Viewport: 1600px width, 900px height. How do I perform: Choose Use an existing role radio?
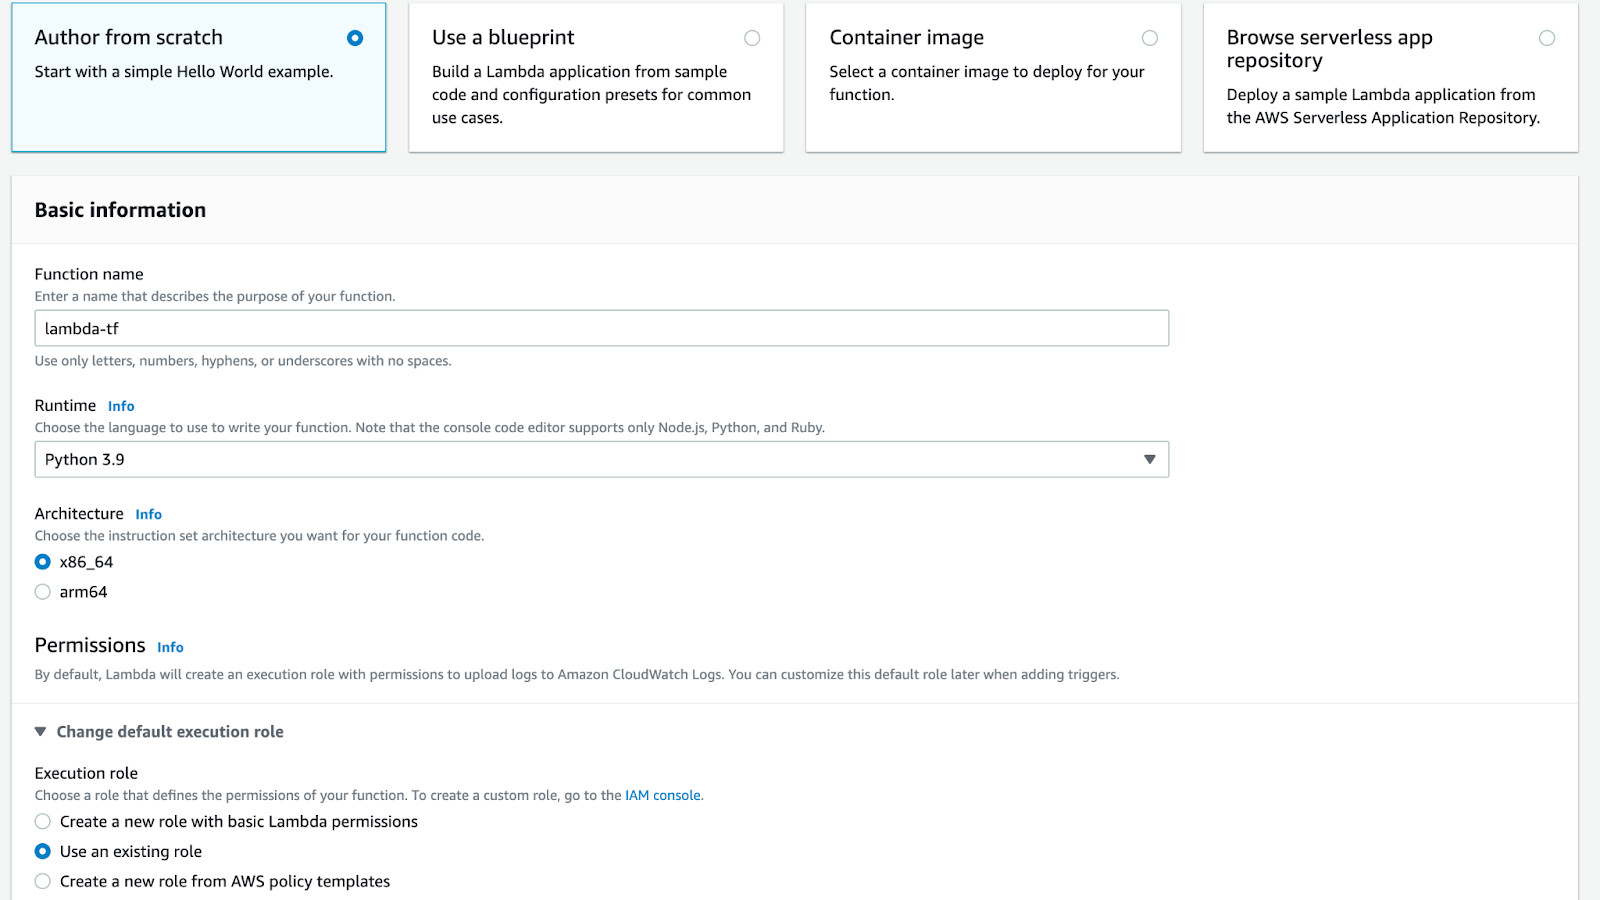tap(43, 852)
